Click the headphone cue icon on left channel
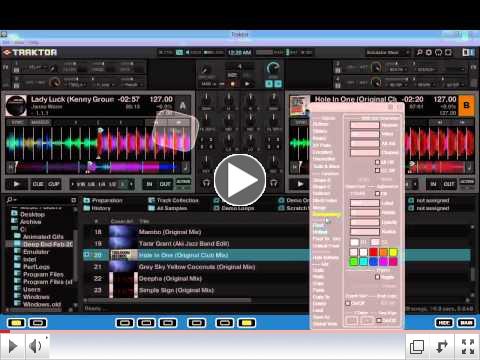Viewport: 480px width, 360px height. tap(206, 183)
